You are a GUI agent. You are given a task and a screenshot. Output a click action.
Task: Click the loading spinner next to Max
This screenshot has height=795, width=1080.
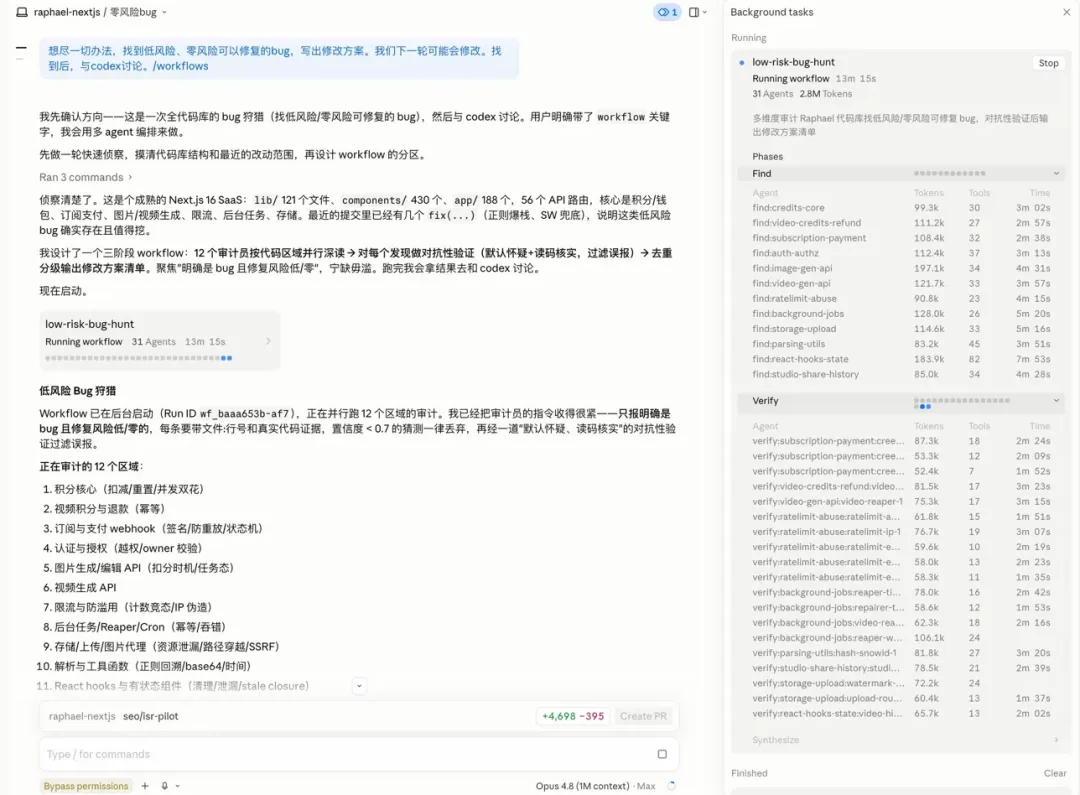[x=672, y=785]
